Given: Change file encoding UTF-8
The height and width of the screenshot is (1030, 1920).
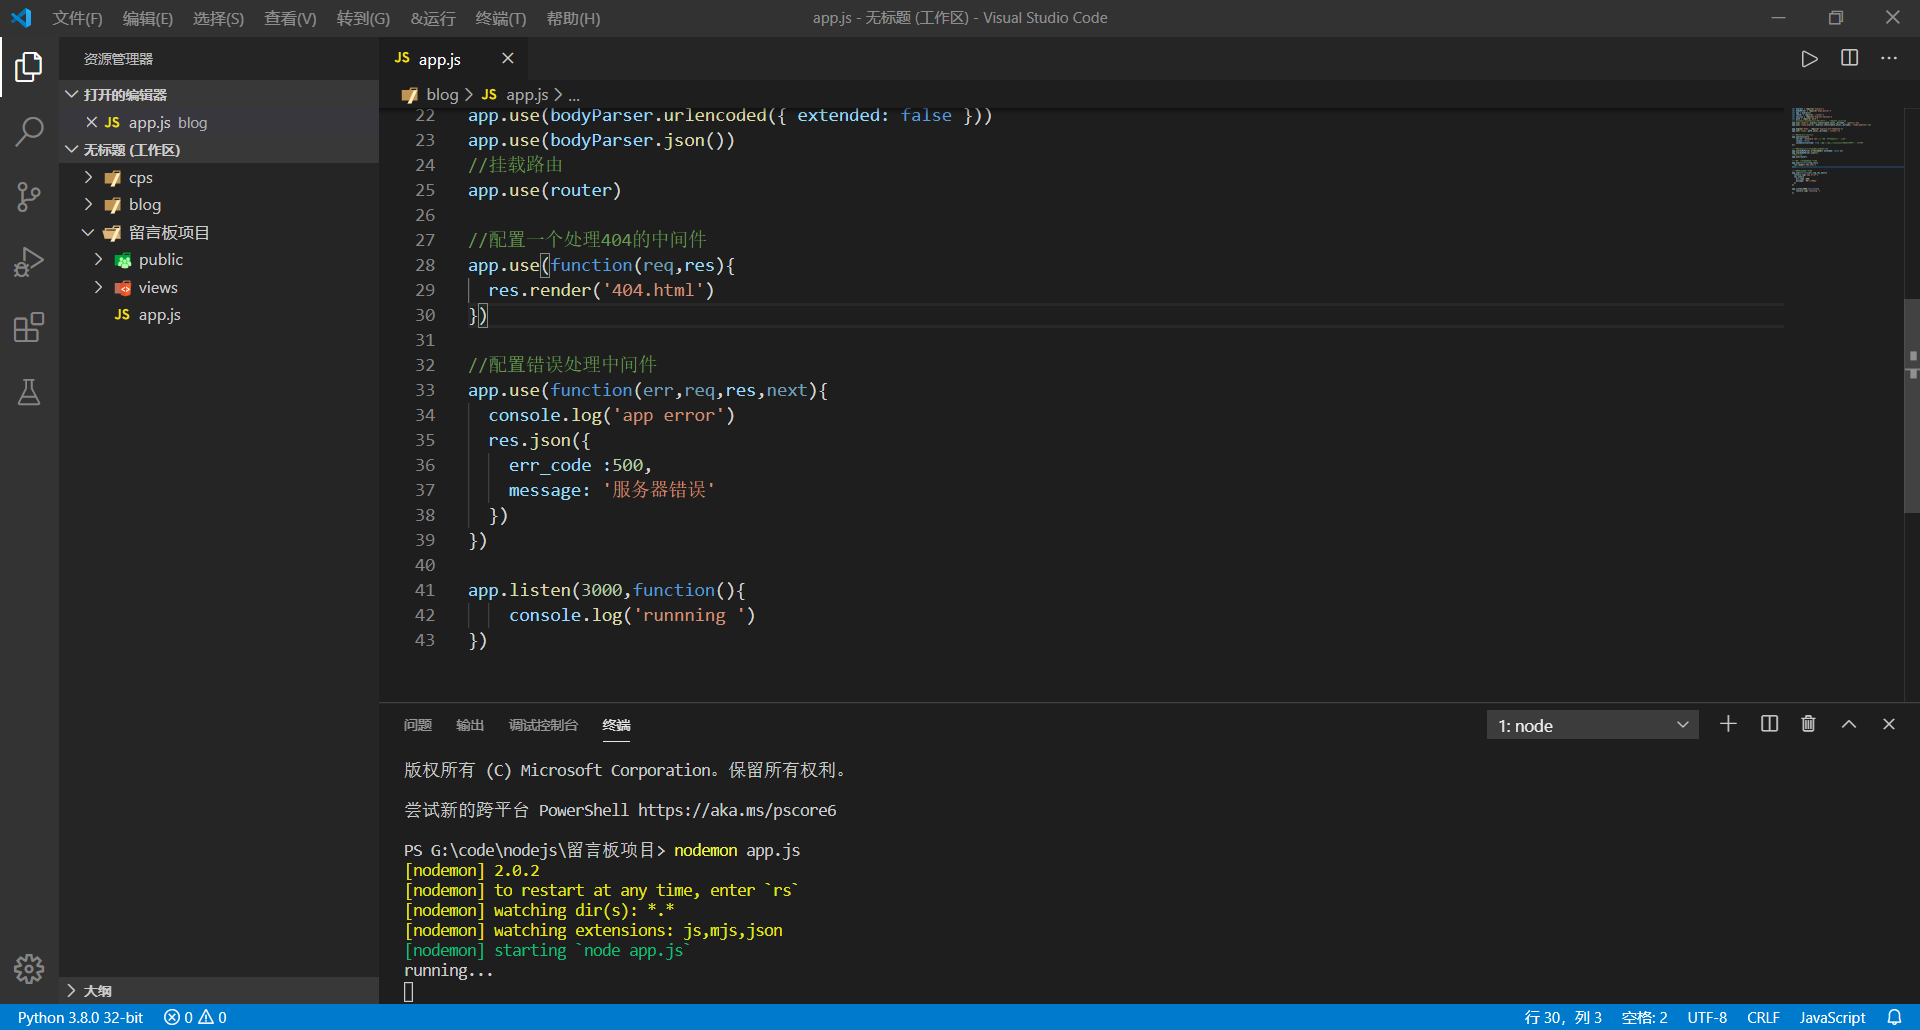Looking at the screenshot, I should click(x=1707, y=1017).
